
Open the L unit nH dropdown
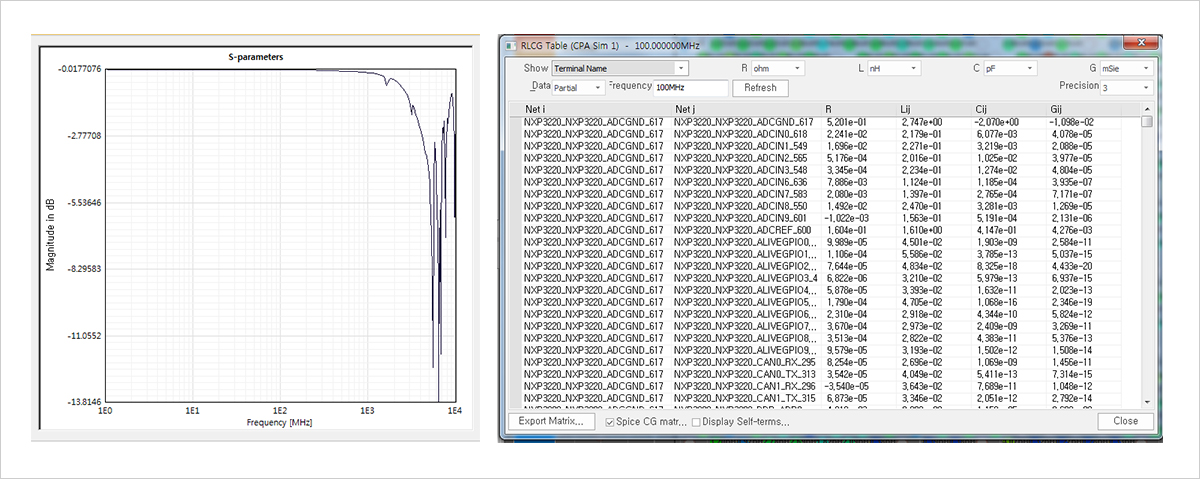[x=894, y=68]
